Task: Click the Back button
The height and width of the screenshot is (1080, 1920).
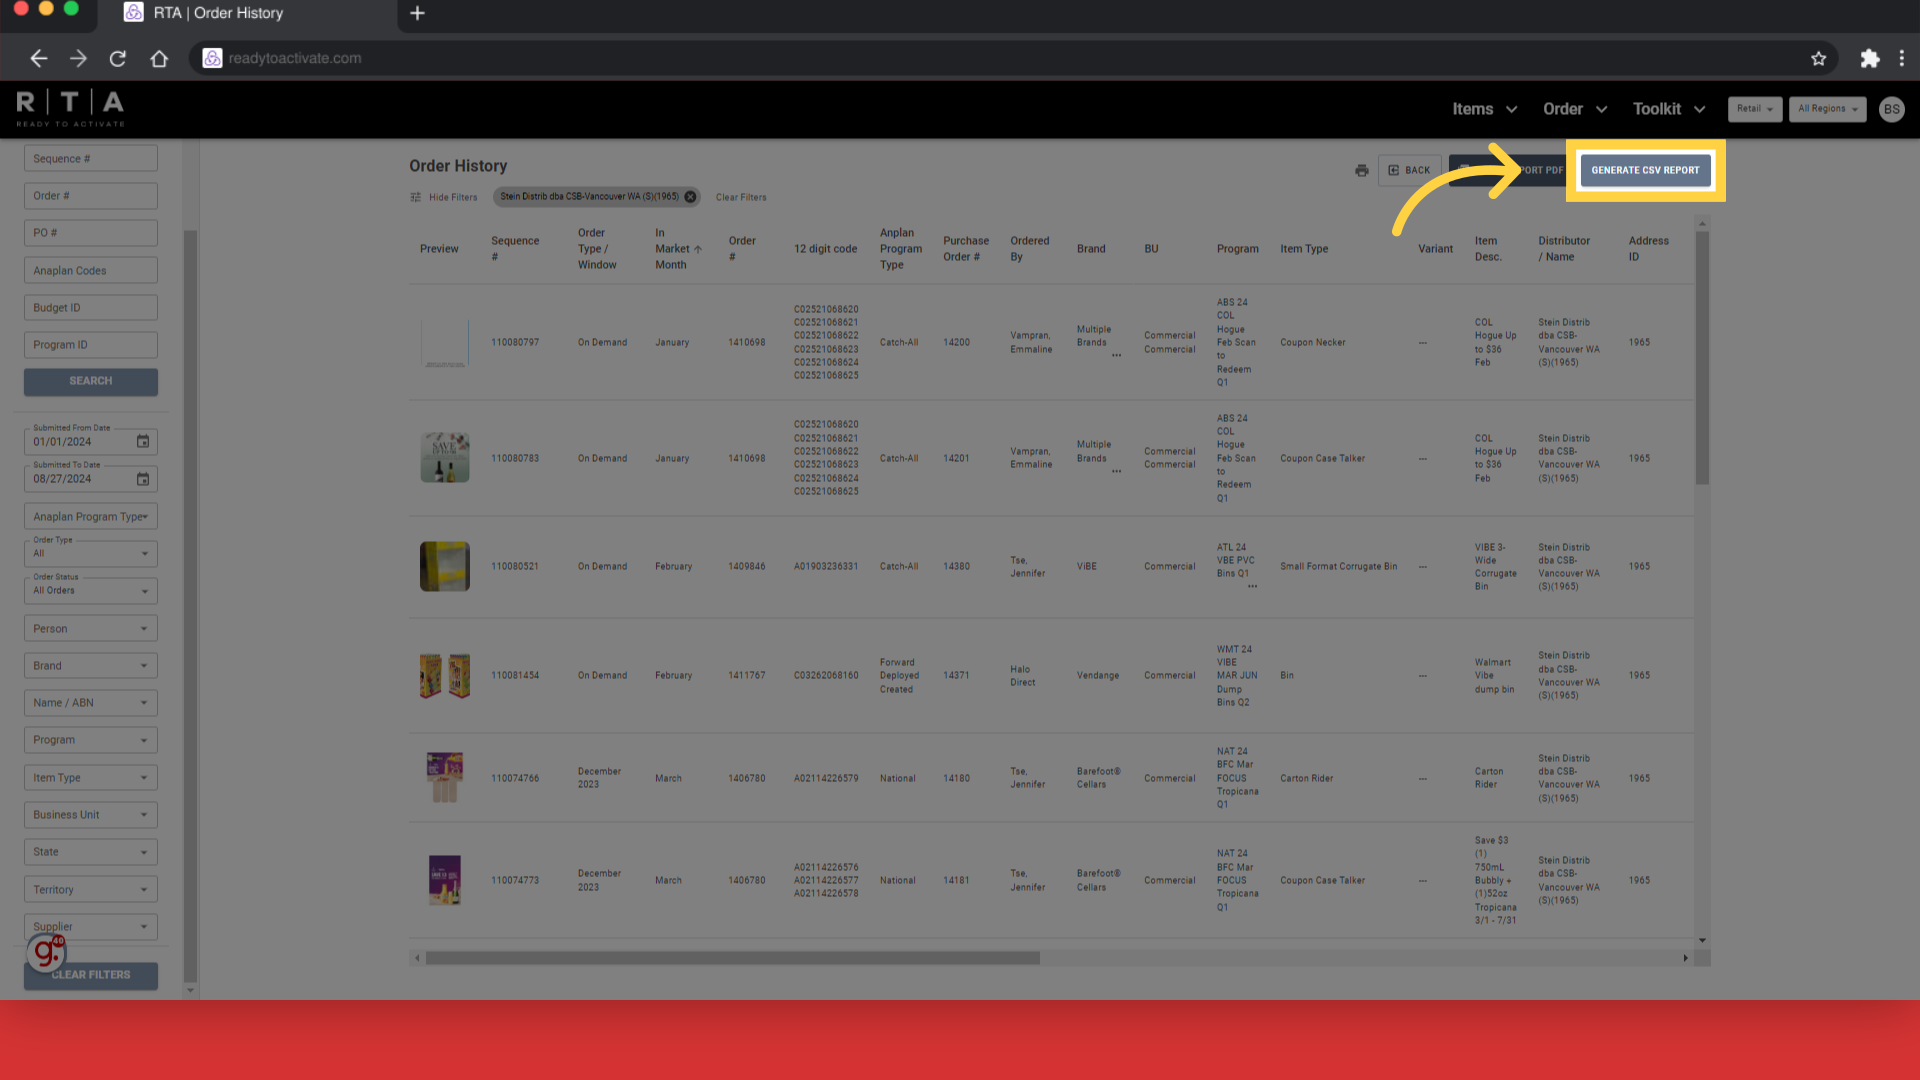Action: click(x=1409, y=171)
